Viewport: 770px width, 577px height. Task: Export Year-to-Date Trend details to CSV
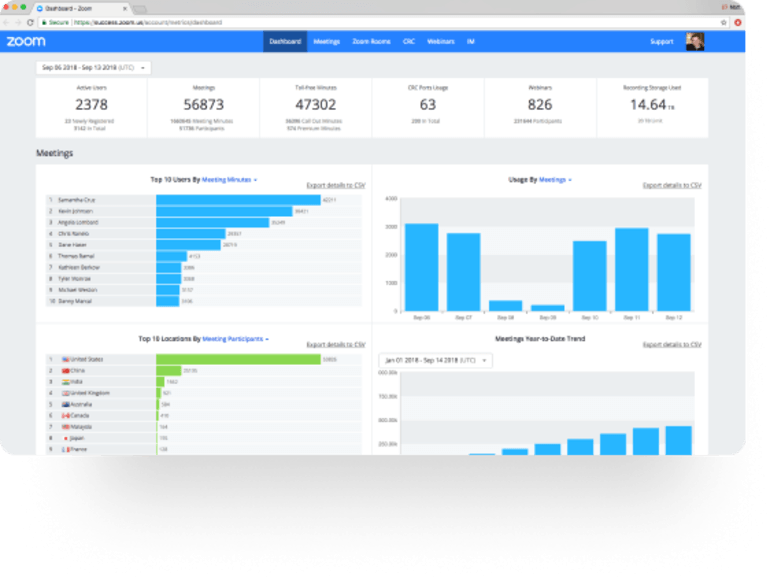click(x=672, y=344)
